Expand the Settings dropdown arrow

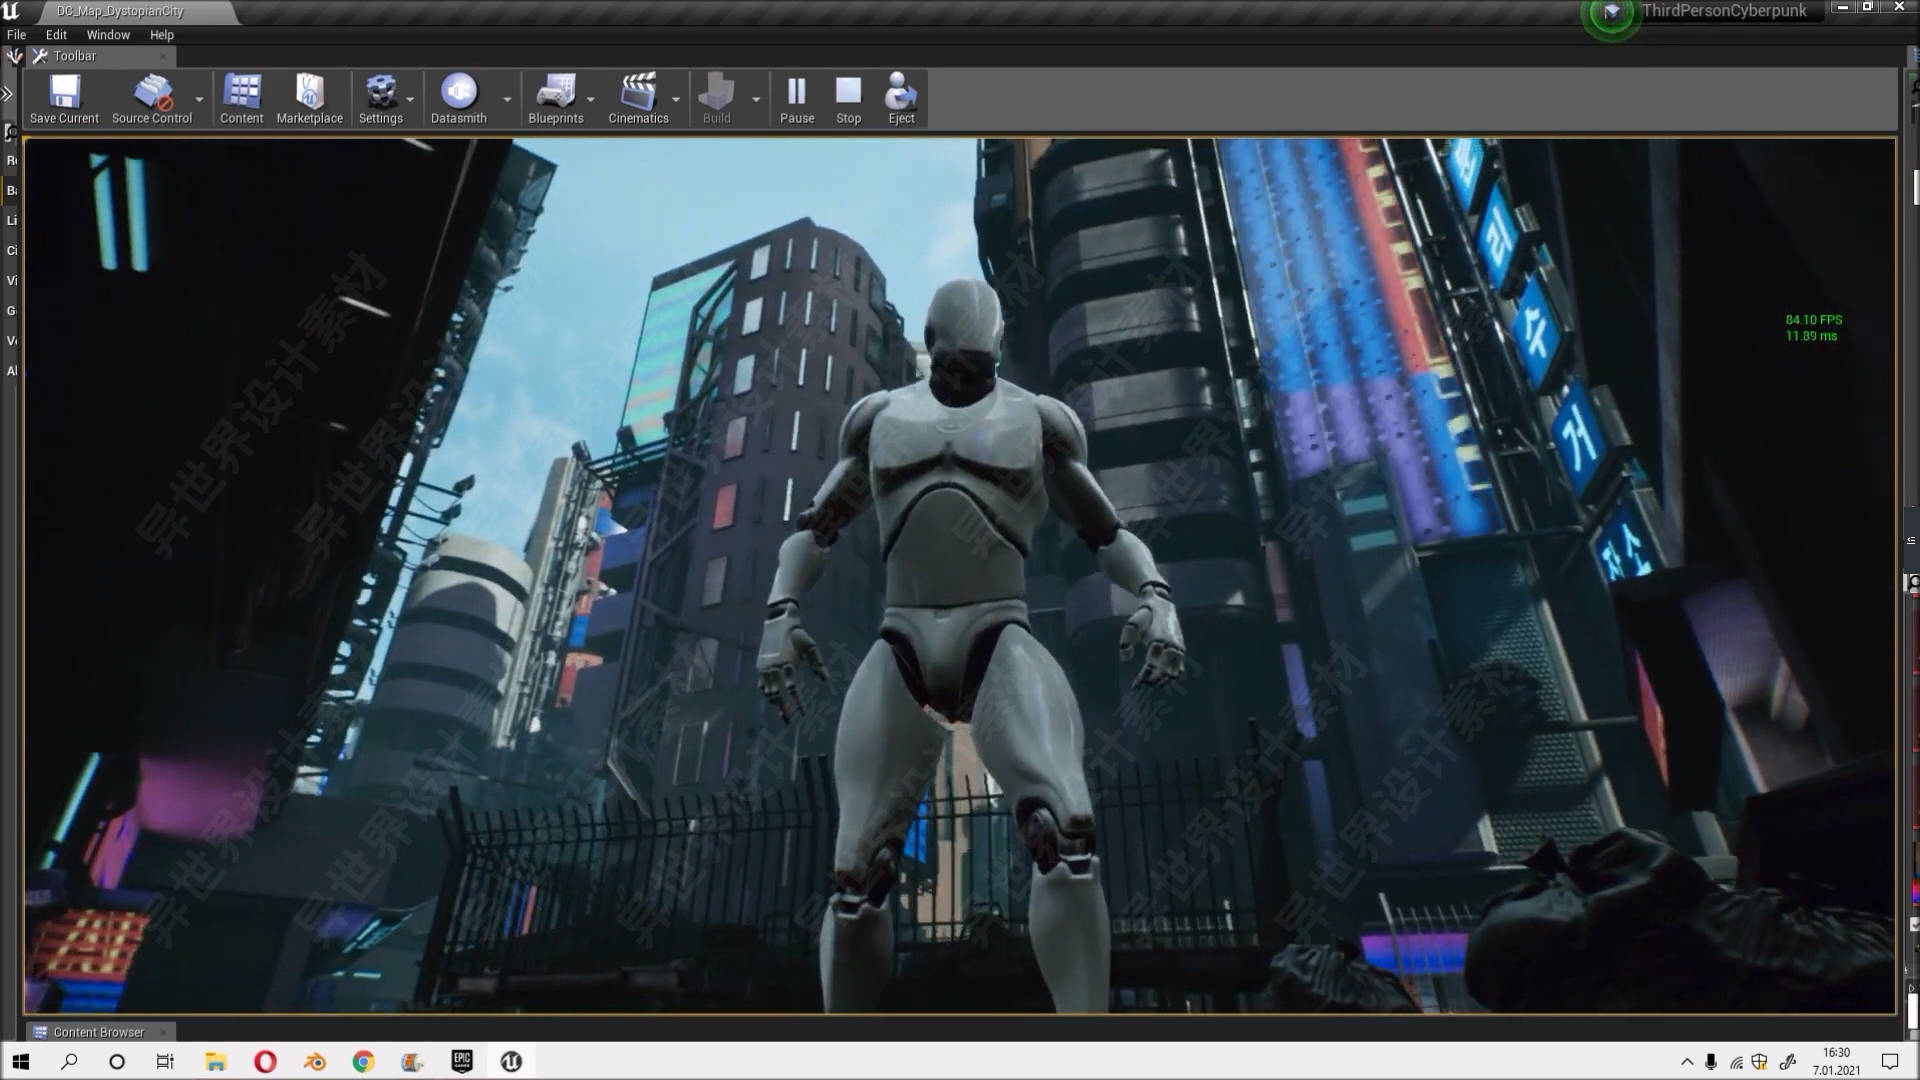[410, 99]
